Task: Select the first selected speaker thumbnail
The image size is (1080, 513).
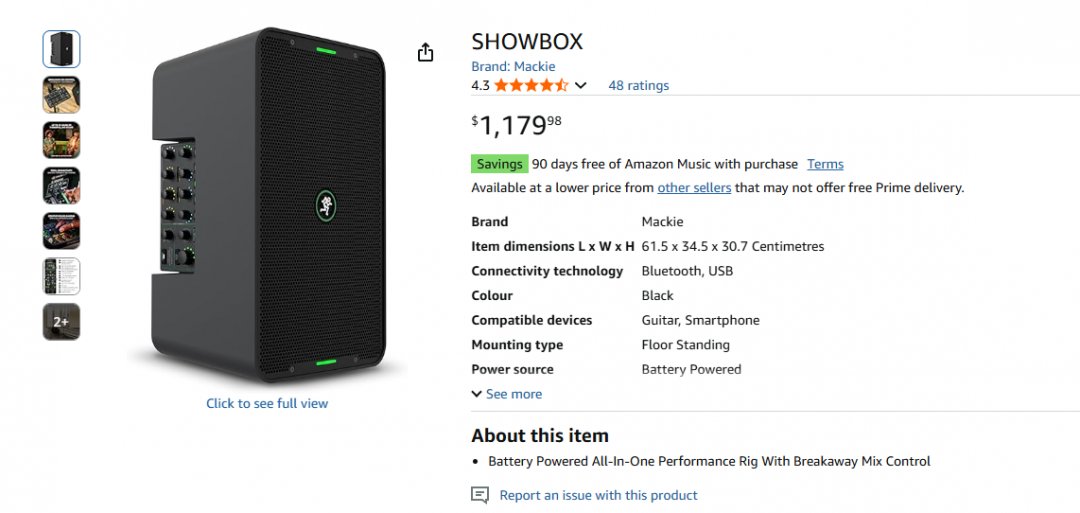Action: (x=61, y=49)
